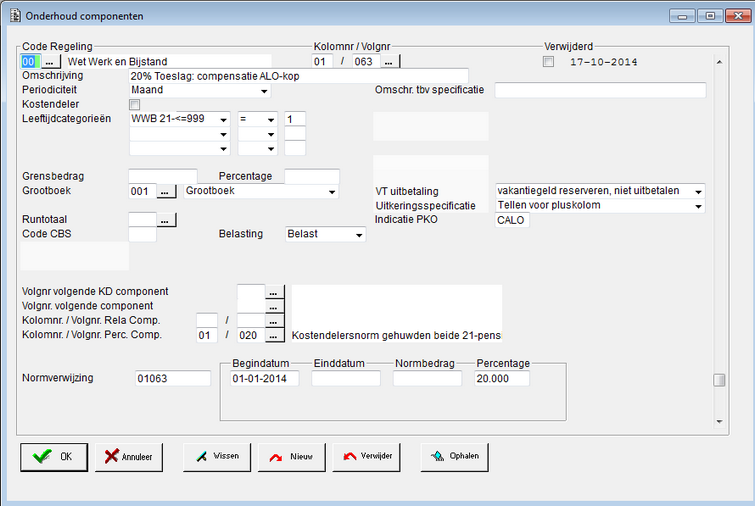Click the Ophalen button

coord(454,457)
